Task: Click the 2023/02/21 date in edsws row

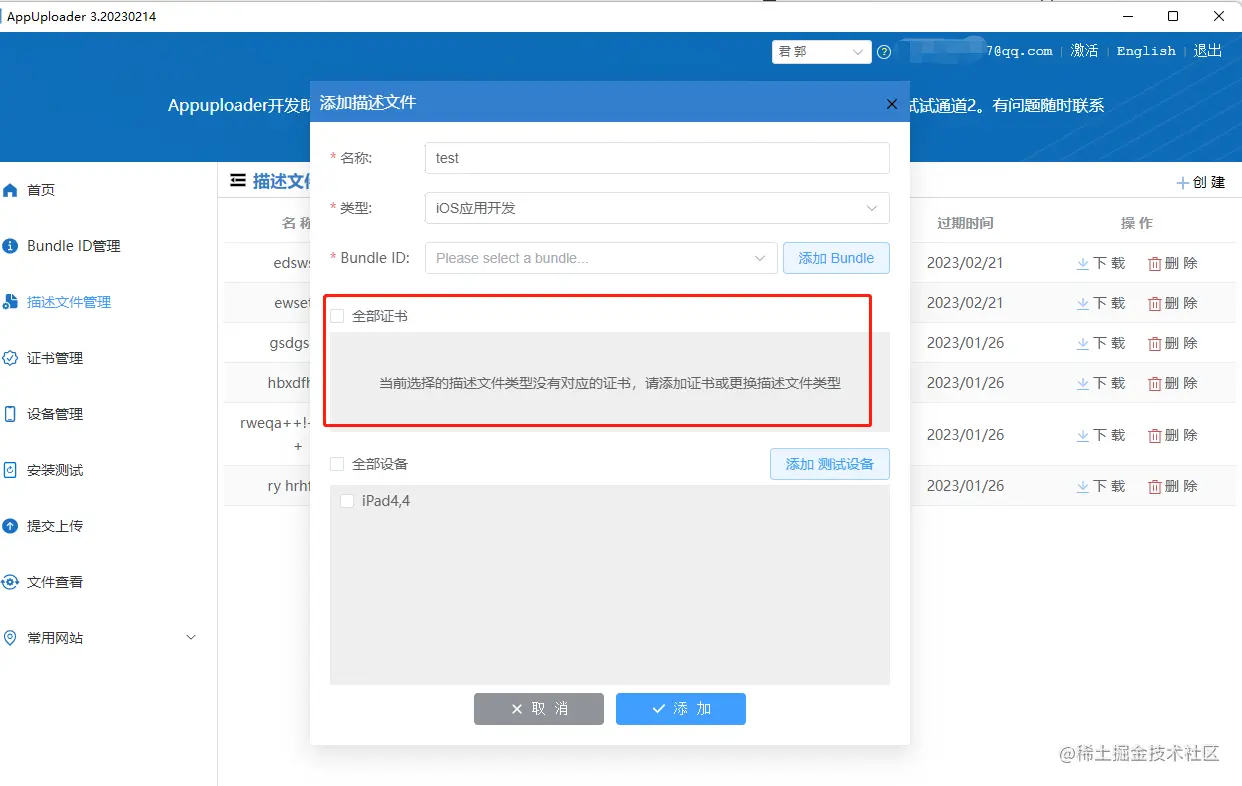Action: pyautogui.click(x=965, y=263)
